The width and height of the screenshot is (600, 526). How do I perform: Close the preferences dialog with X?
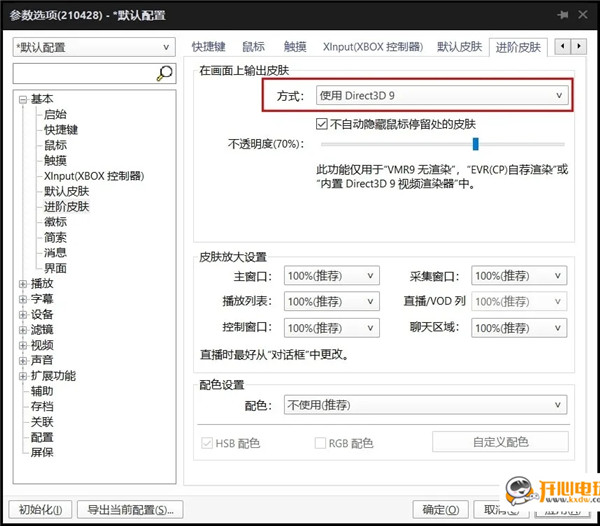(585, 15)
